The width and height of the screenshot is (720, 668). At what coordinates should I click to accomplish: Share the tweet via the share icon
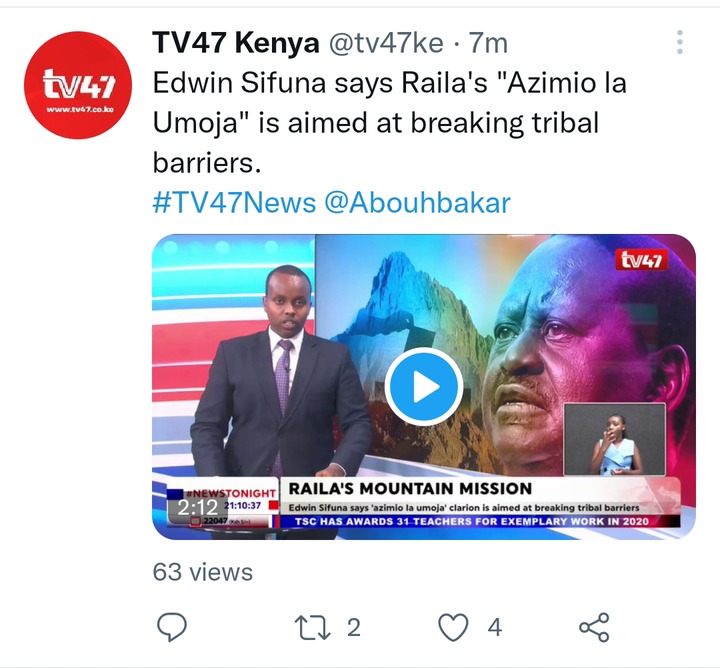[x=594, y=627]
